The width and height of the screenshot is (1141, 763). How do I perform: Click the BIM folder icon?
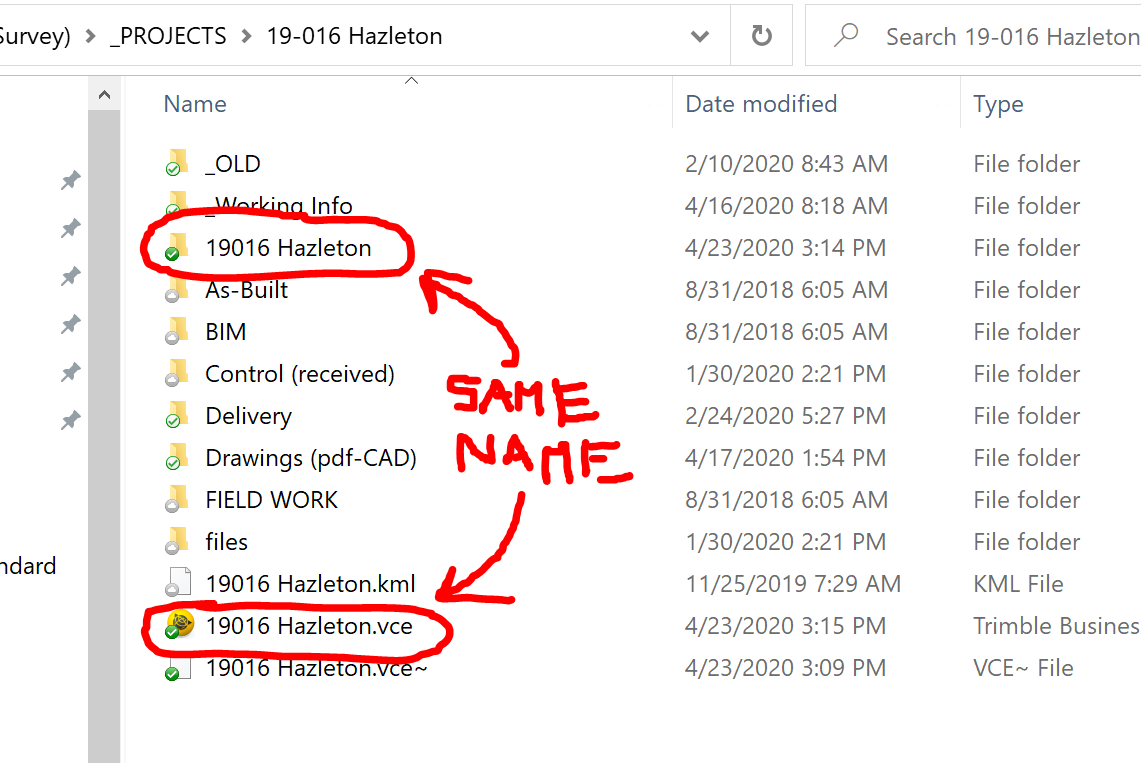pos(178,331)
